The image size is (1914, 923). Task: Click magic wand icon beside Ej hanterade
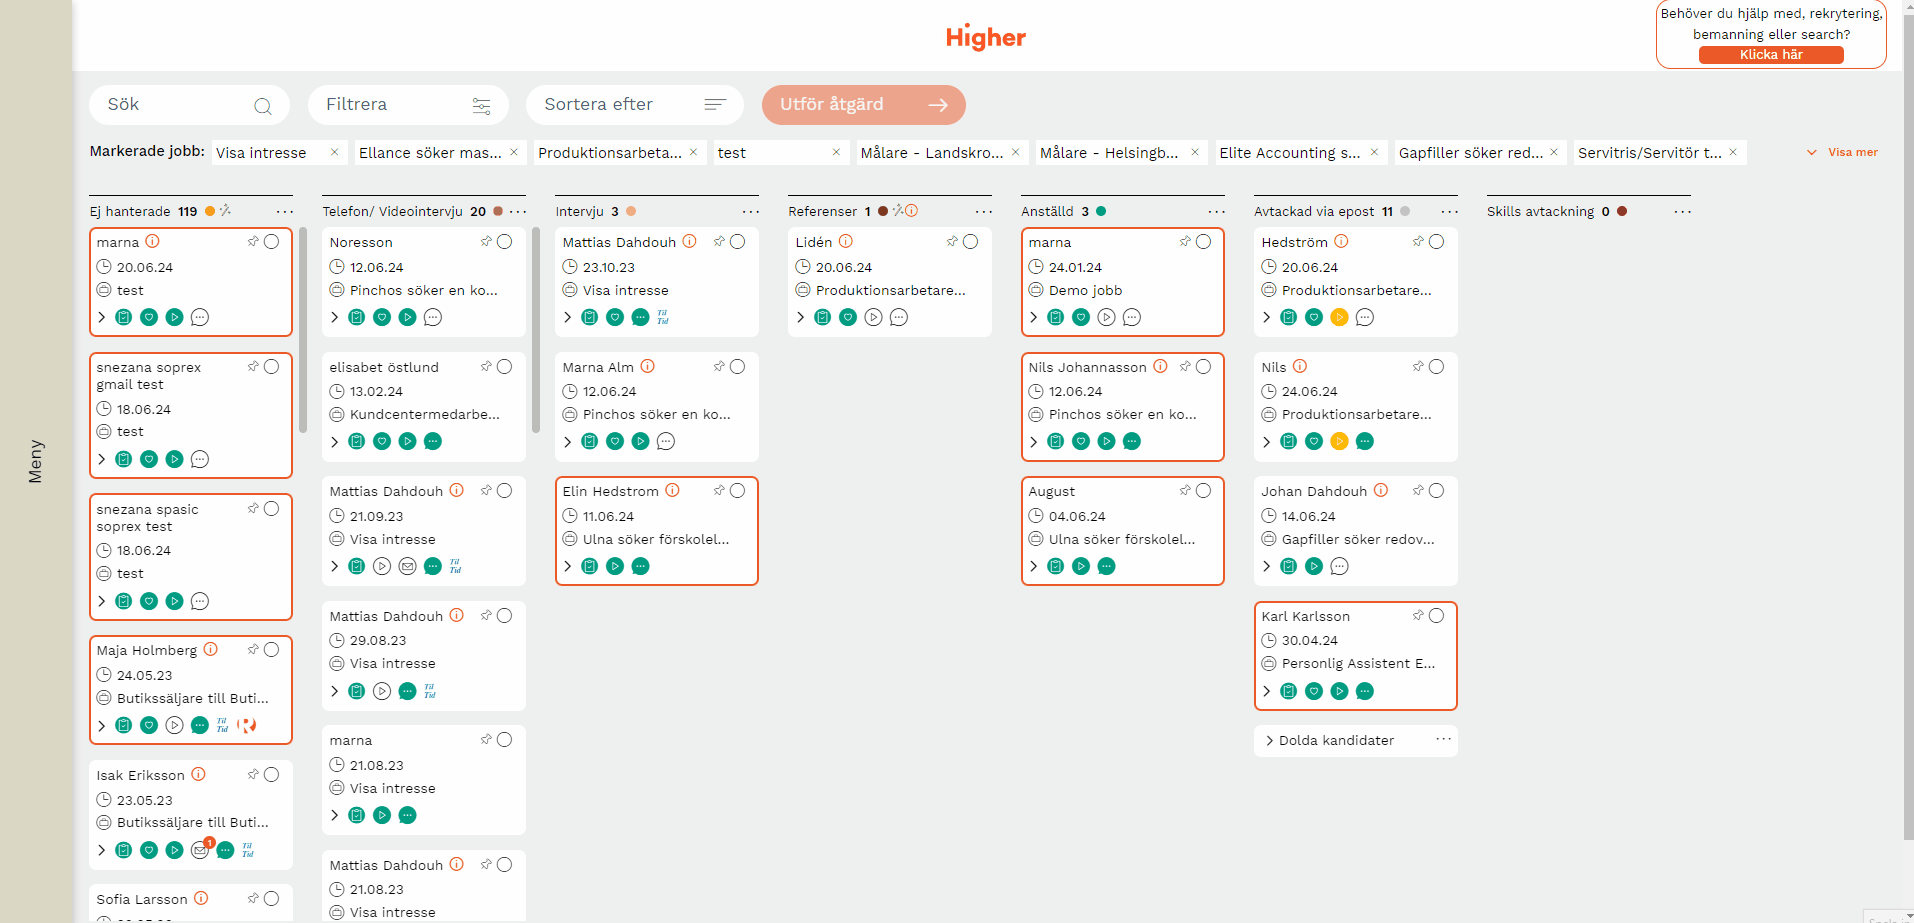point(225,211)
